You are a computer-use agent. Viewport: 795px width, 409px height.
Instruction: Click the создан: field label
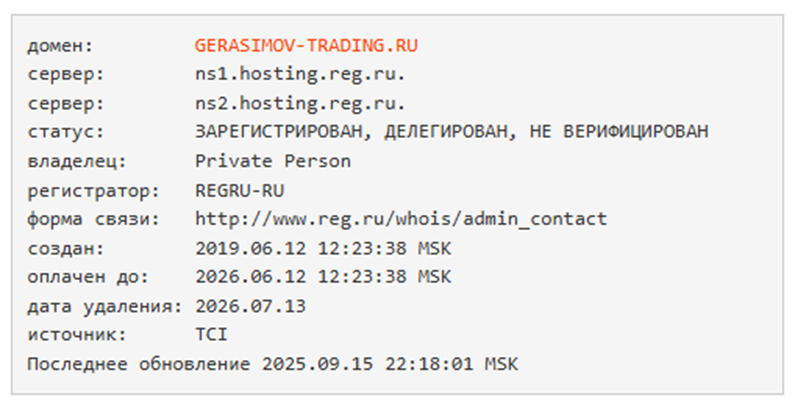point(63,248)
